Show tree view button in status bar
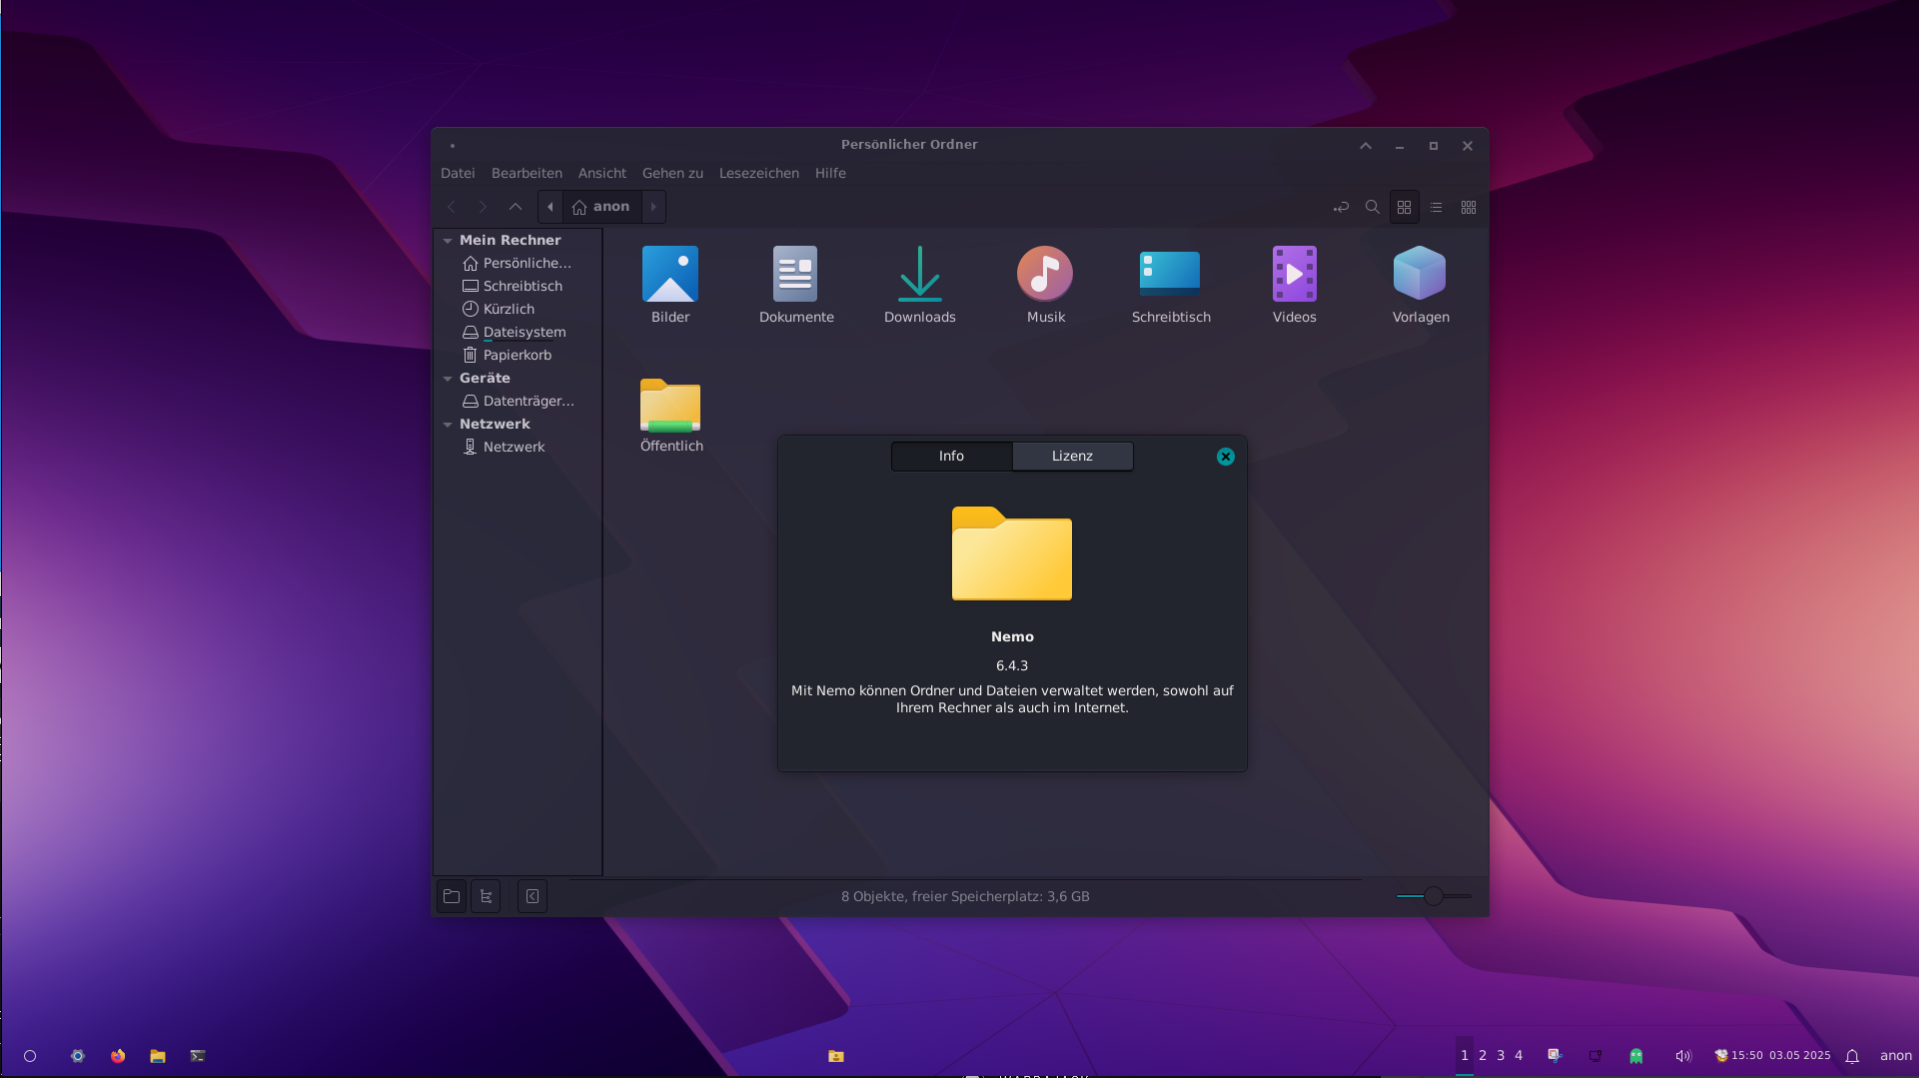1919x1078 pixels. pyautogui.click(x=486, y=896)
